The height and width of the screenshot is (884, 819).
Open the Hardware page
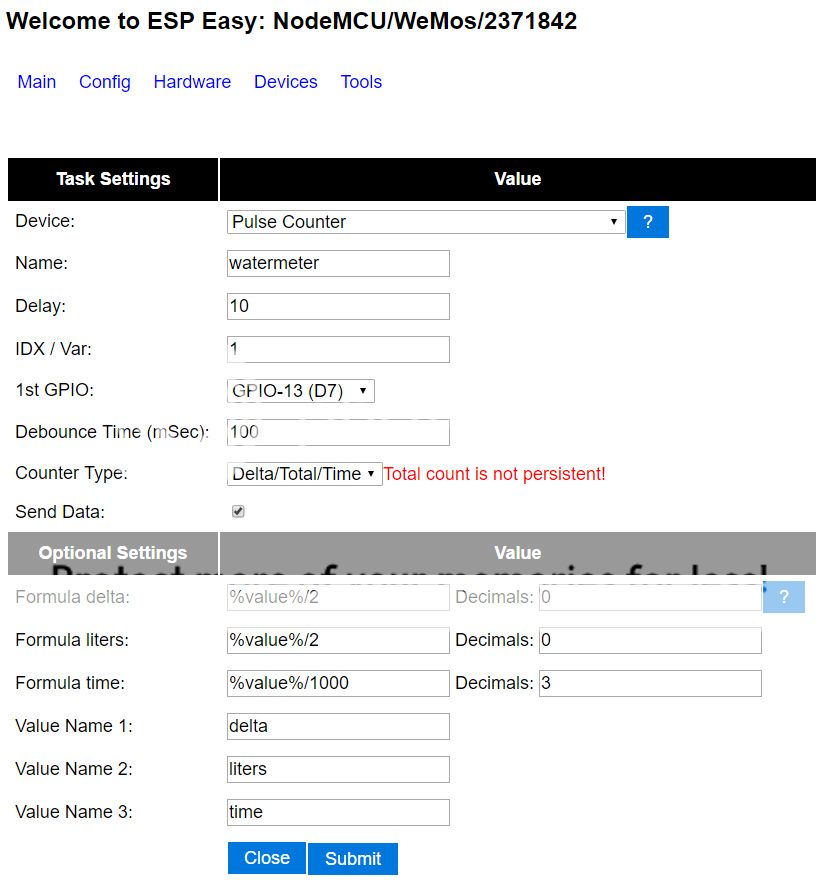[x=192, y=82]
